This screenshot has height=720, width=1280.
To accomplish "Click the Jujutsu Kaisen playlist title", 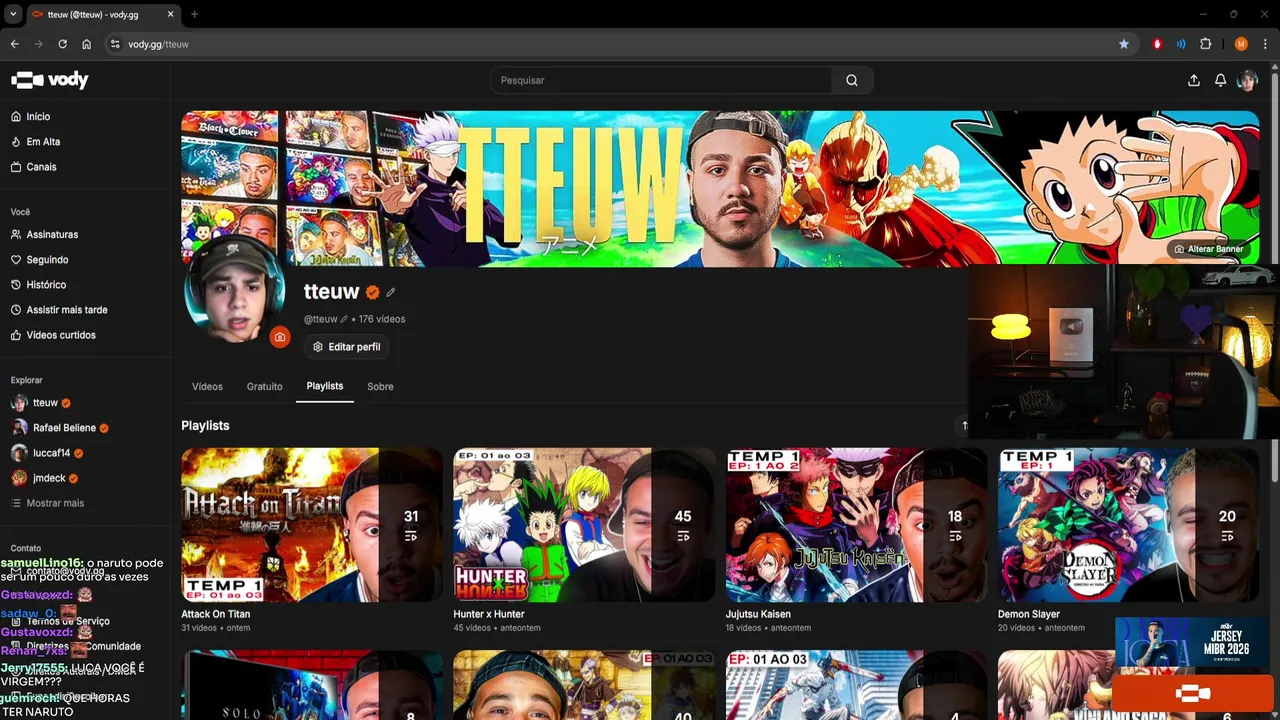I will (758, 614).
